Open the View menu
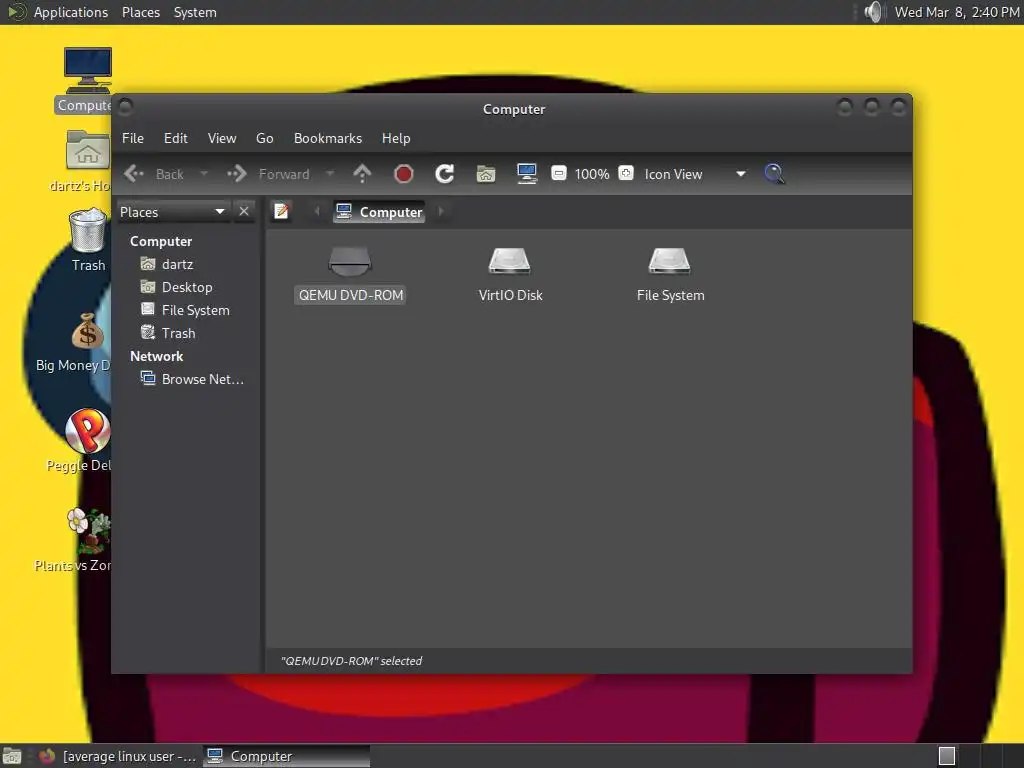Screen dimensions: 1024x768 point(222,138)
